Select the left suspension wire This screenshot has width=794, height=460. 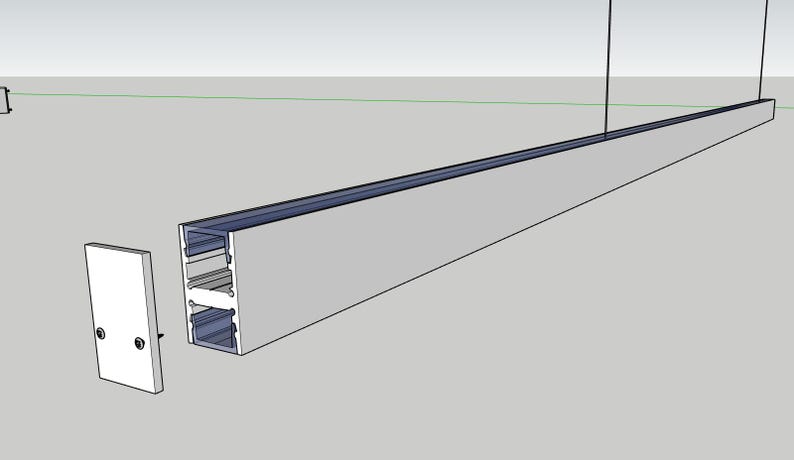click(608, 68)
